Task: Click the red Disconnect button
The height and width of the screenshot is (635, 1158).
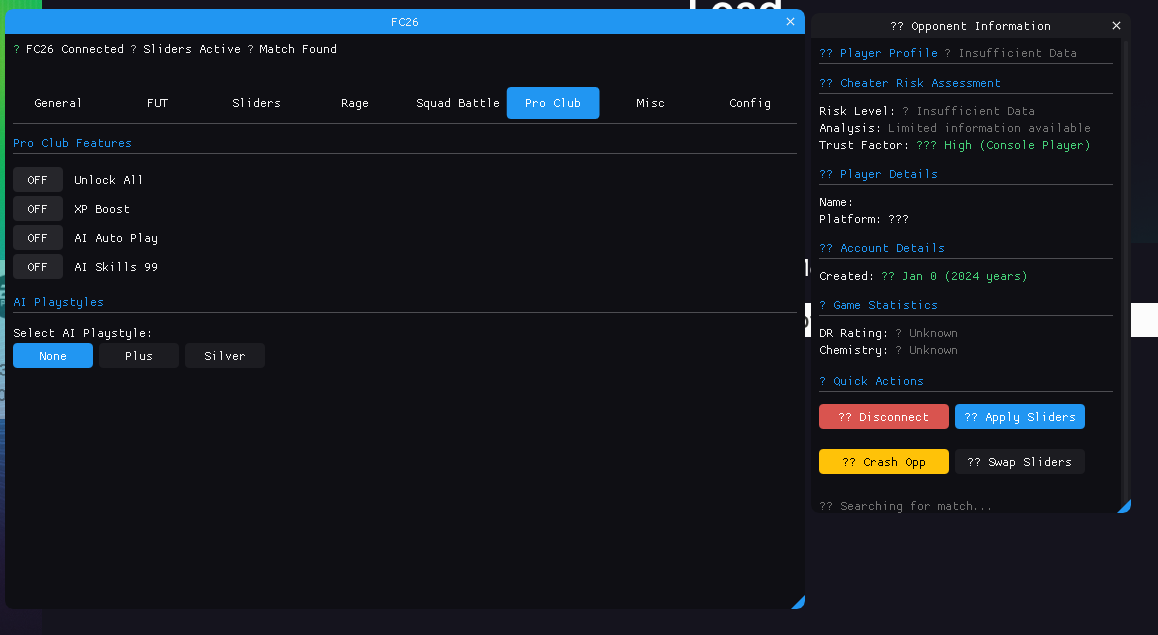Action: click(884, 417)
